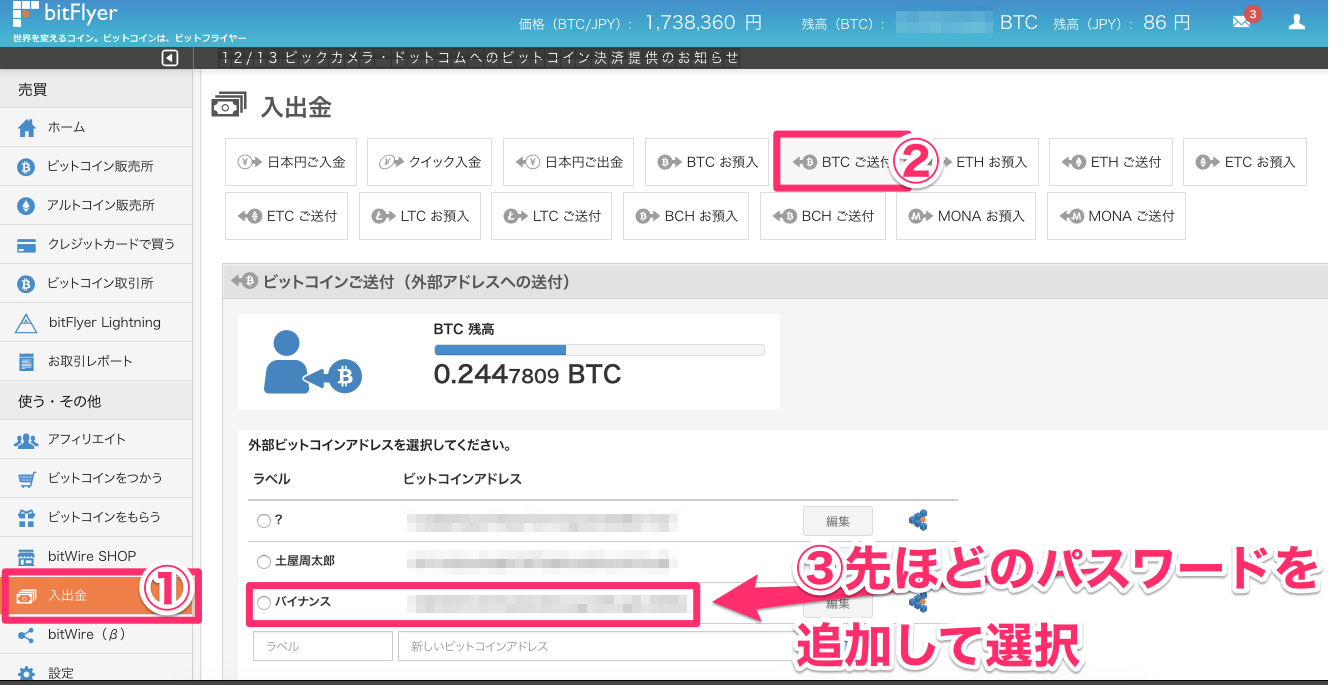
Task: Open the BCH お預入 tab
Action: pos(686,216)
